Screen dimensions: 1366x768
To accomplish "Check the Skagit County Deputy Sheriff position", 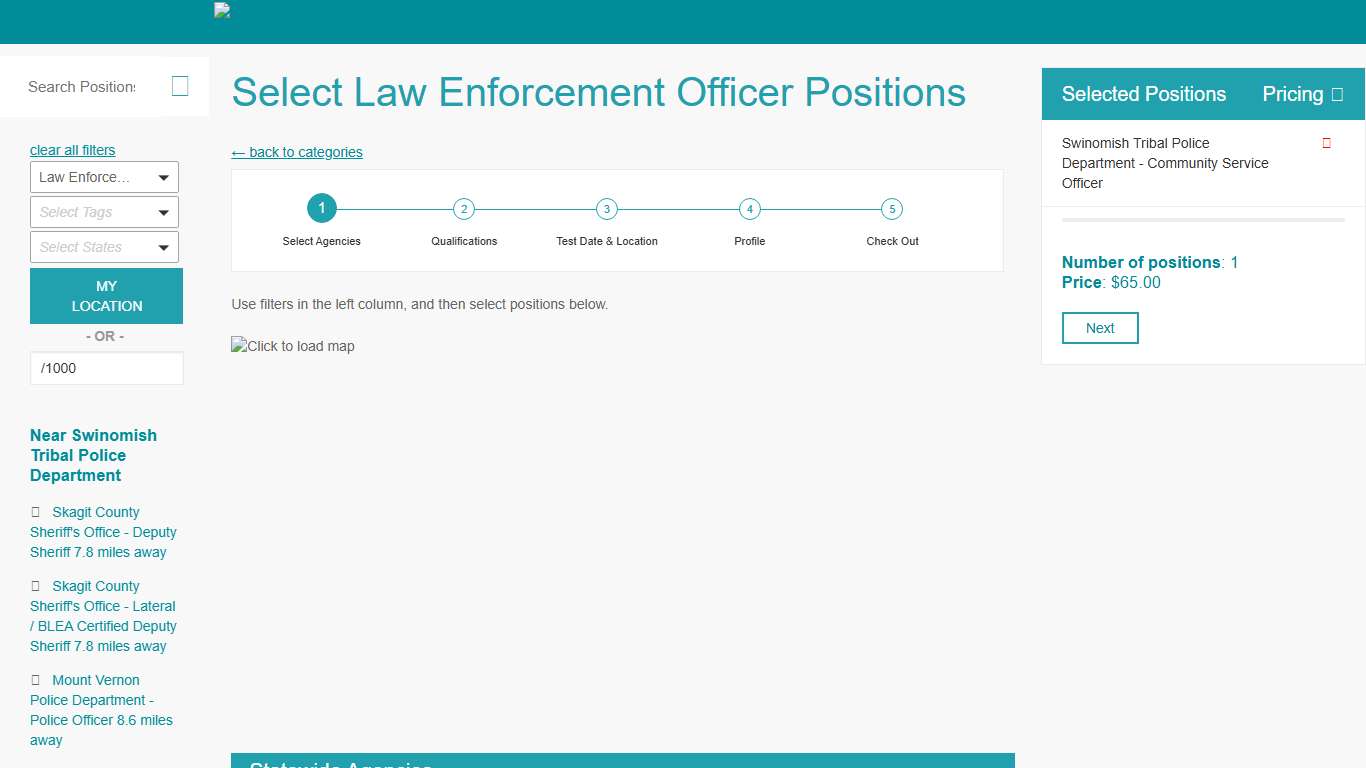I will [x=36, y=512].
